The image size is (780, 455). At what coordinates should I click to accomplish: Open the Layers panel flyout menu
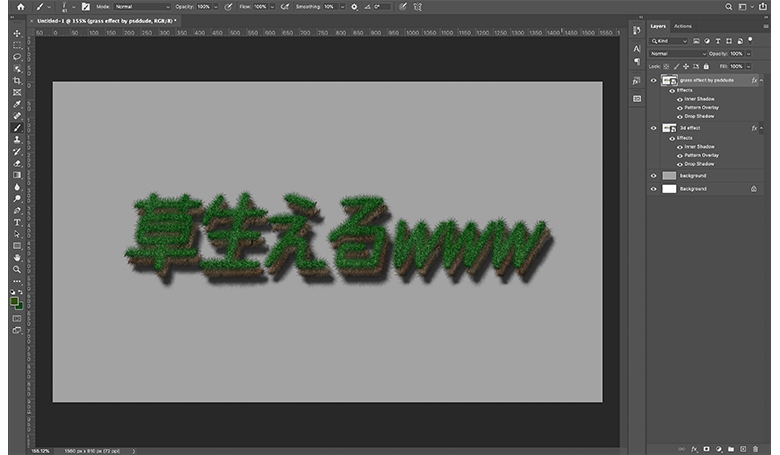tap(766, 26)
